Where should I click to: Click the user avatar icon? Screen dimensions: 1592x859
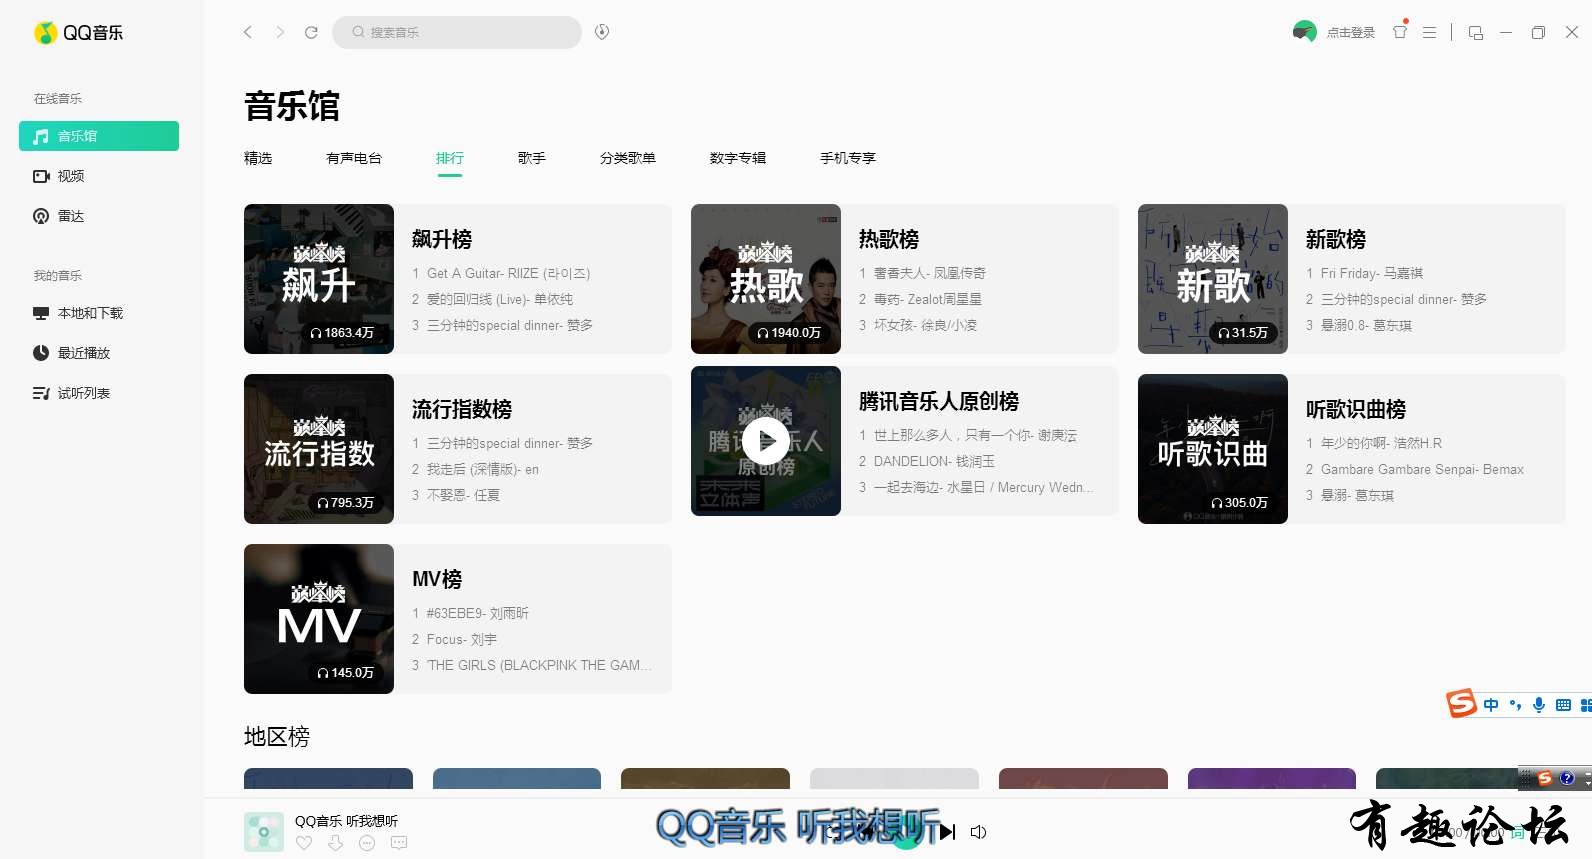1304,32
